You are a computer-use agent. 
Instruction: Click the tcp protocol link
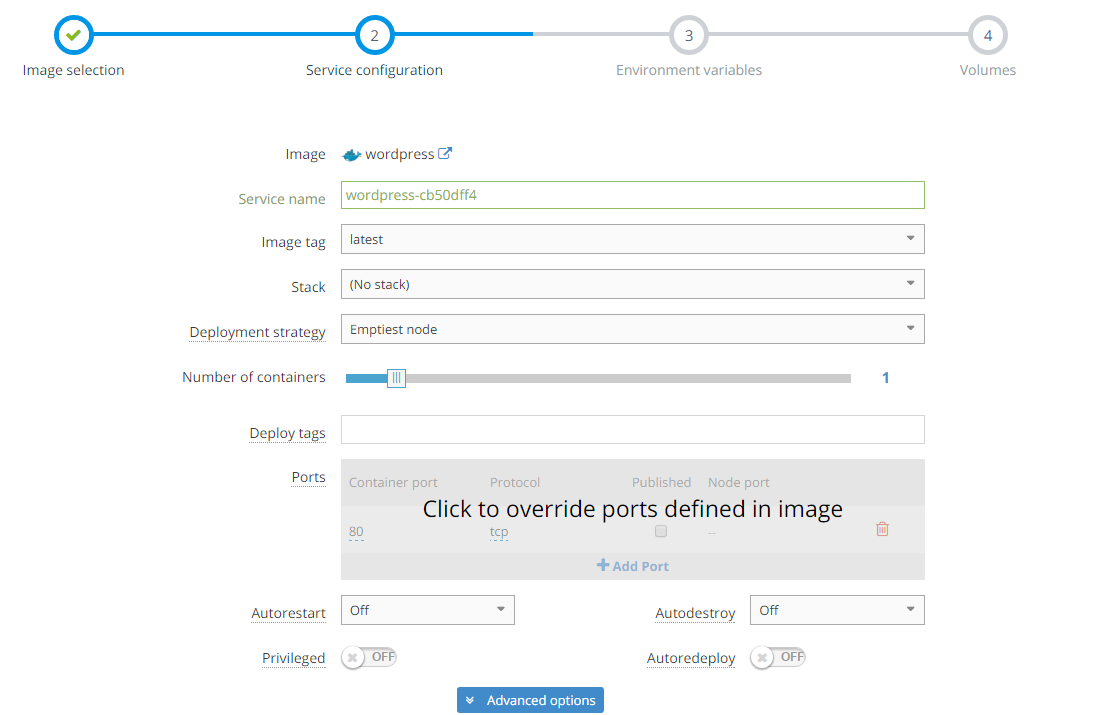coord(499,532)
